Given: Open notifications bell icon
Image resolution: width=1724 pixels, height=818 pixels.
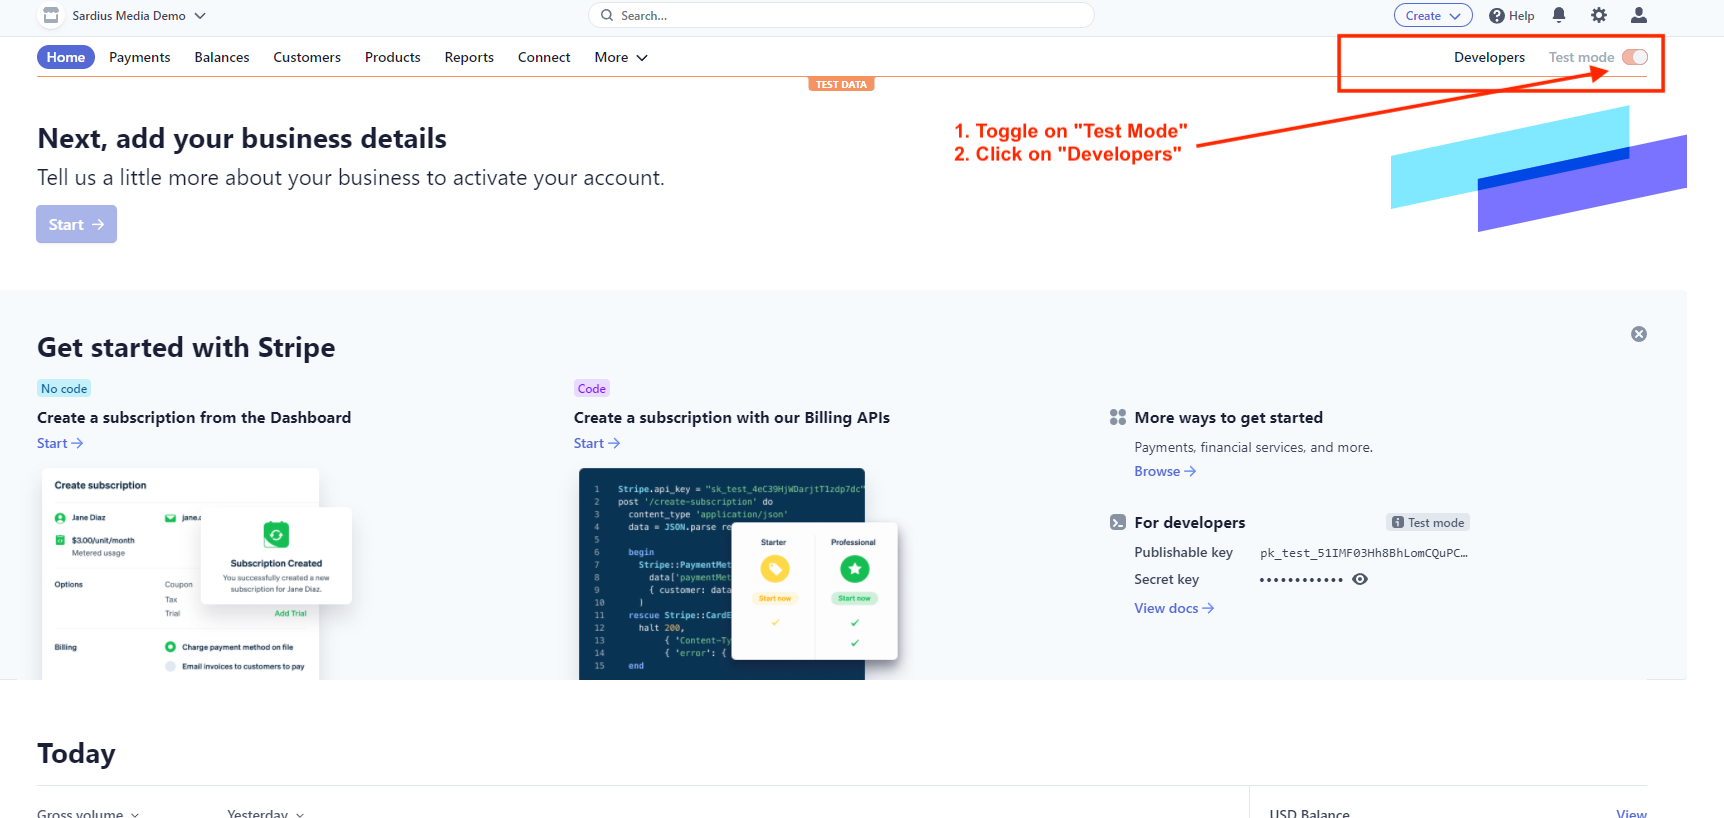Looking at the screenshot, I should pos(1559,15).
